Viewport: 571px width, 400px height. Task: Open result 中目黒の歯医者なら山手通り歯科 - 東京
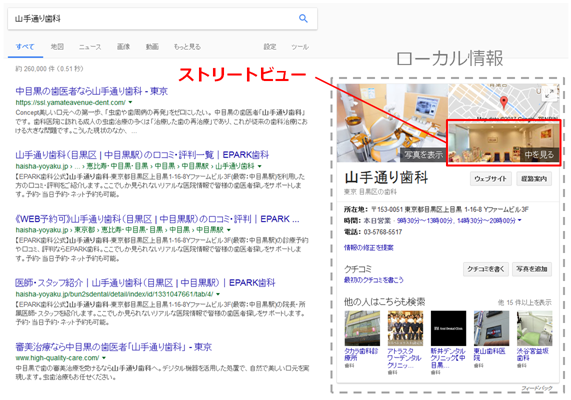coord(91,91)
